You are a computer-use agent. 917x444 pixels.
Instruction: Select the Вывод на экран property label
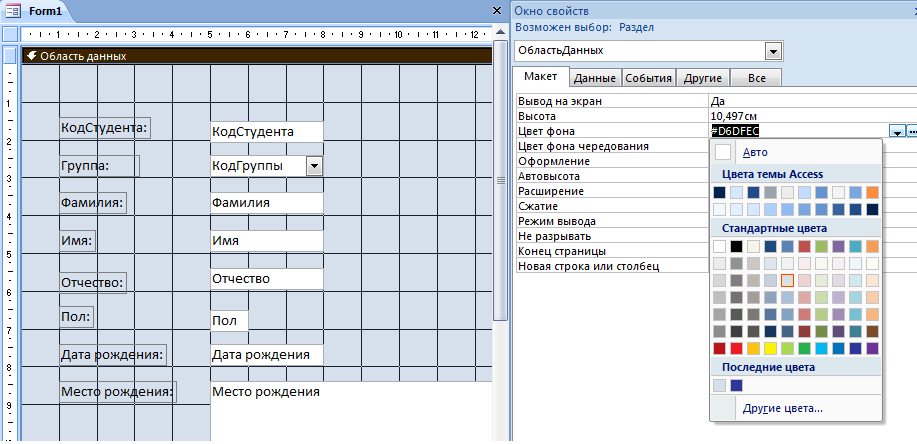tap(612, 101)
